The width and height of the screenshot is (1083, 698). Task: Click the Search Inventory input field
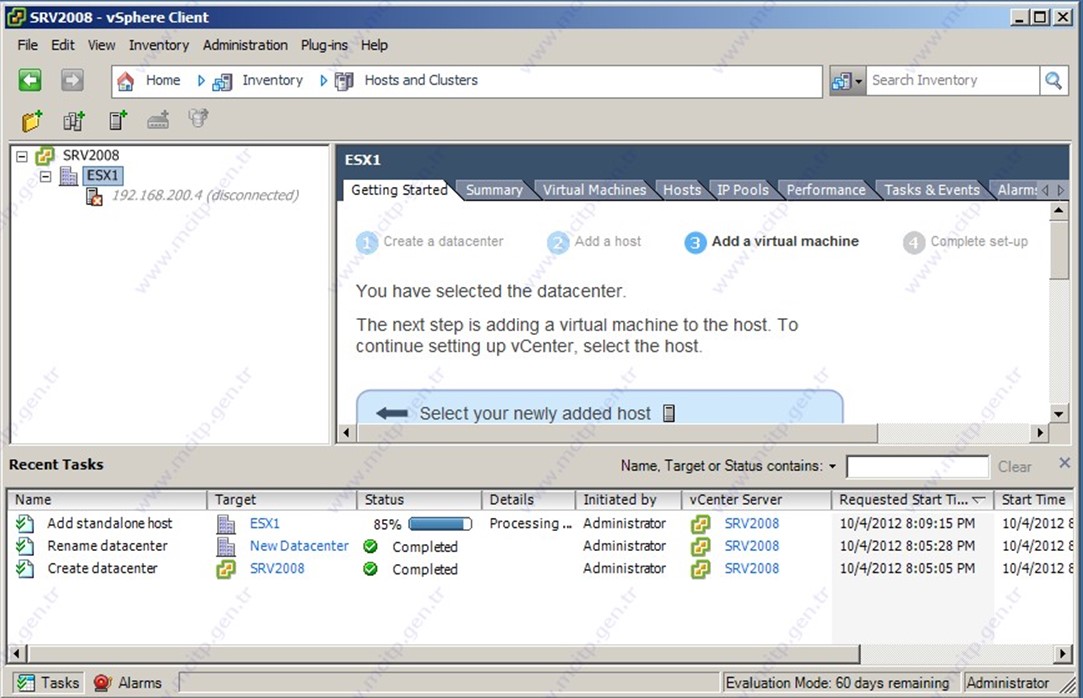click(x=952, y=81)
